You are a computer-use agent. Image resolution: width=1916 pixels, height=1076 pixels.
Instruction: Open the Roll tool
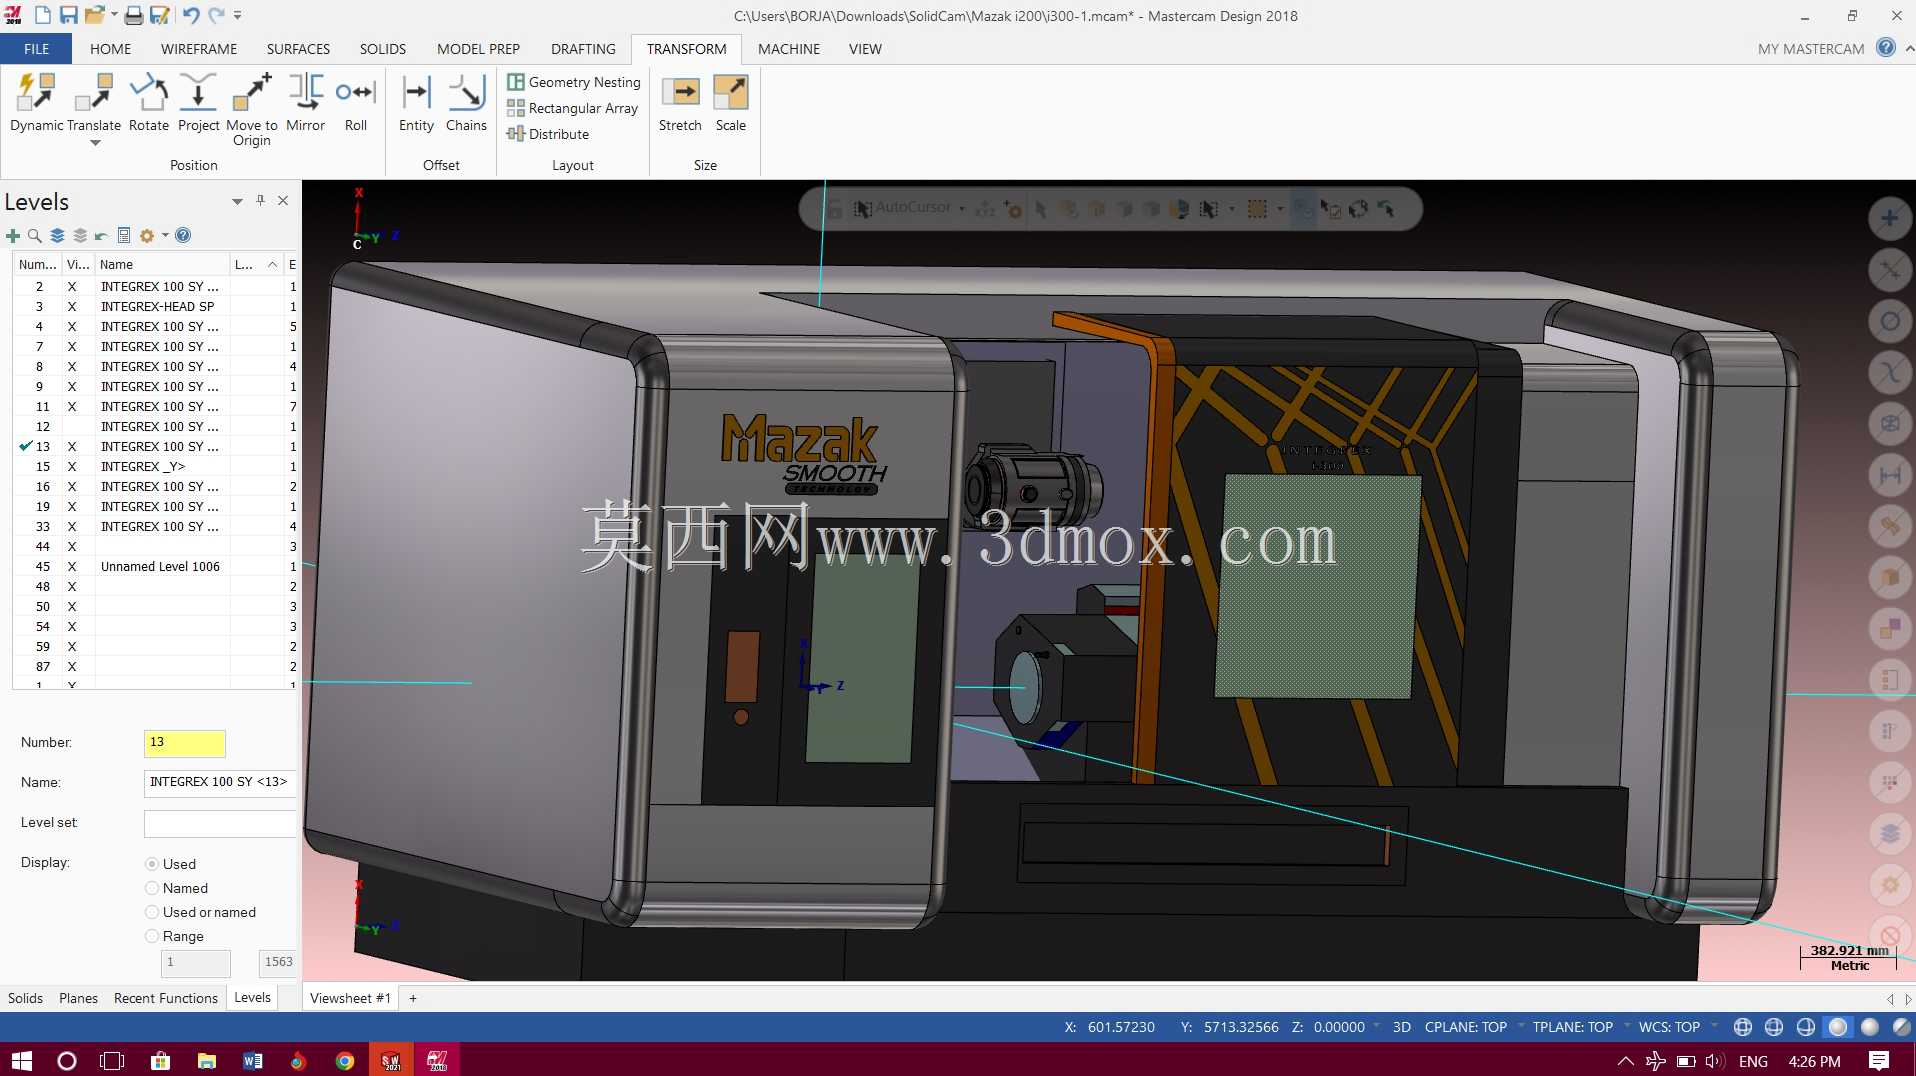356,102
